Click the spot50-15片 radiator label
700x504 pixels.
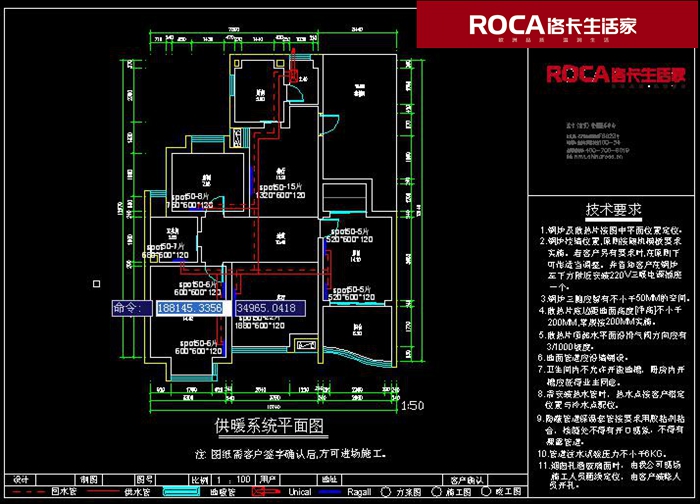pos(281,187)
